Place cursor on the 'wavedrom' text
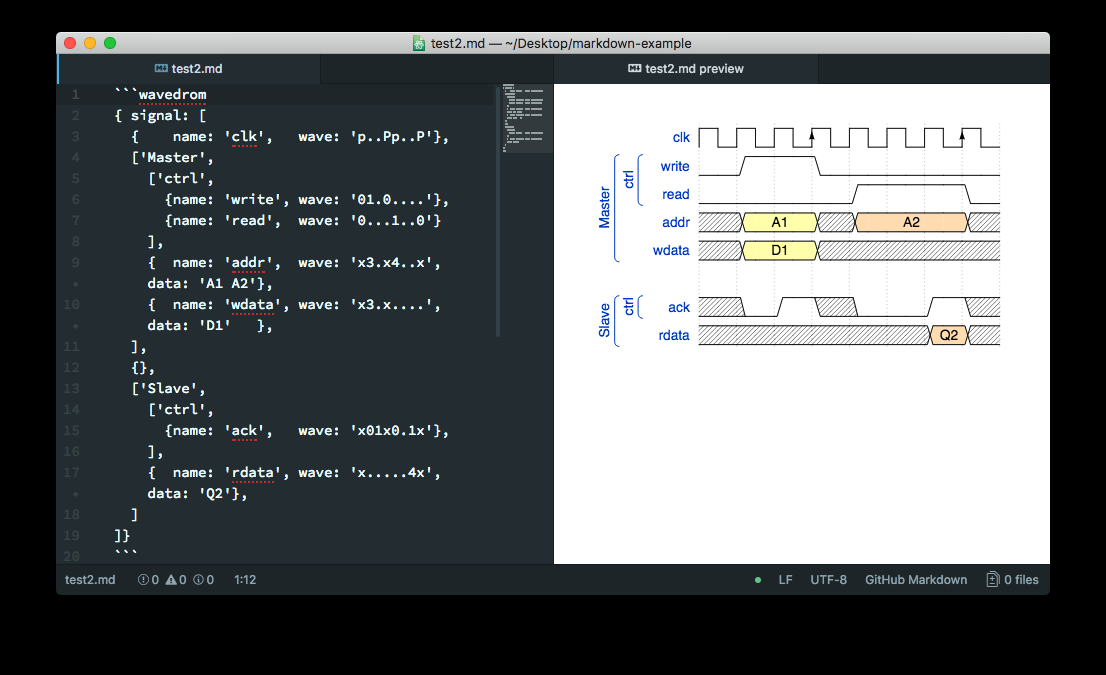Viewport: 1106px width, 675px height. (172, 95)
